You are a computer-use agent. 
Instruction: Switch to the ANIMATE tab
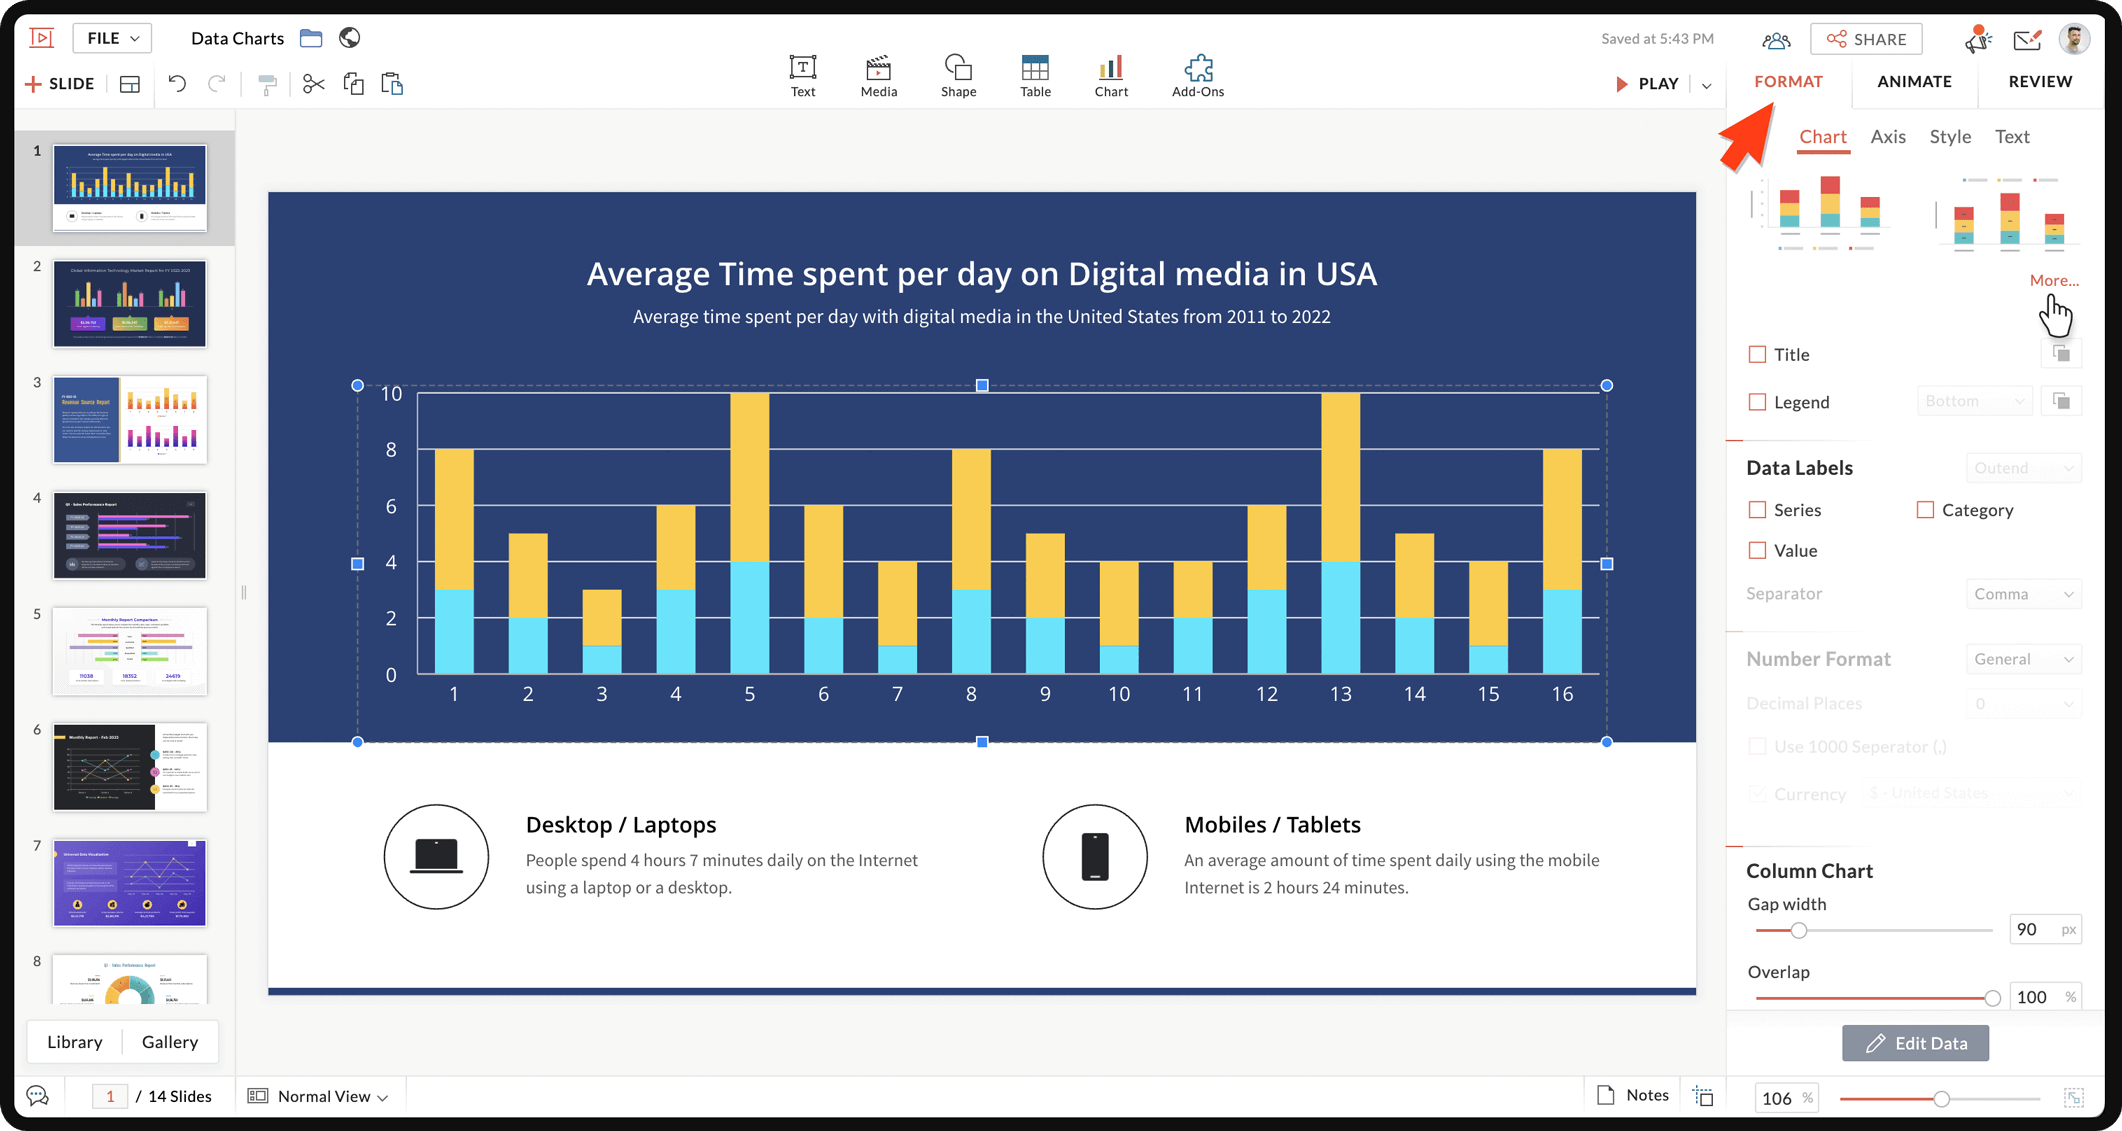tap(1914, 82)
